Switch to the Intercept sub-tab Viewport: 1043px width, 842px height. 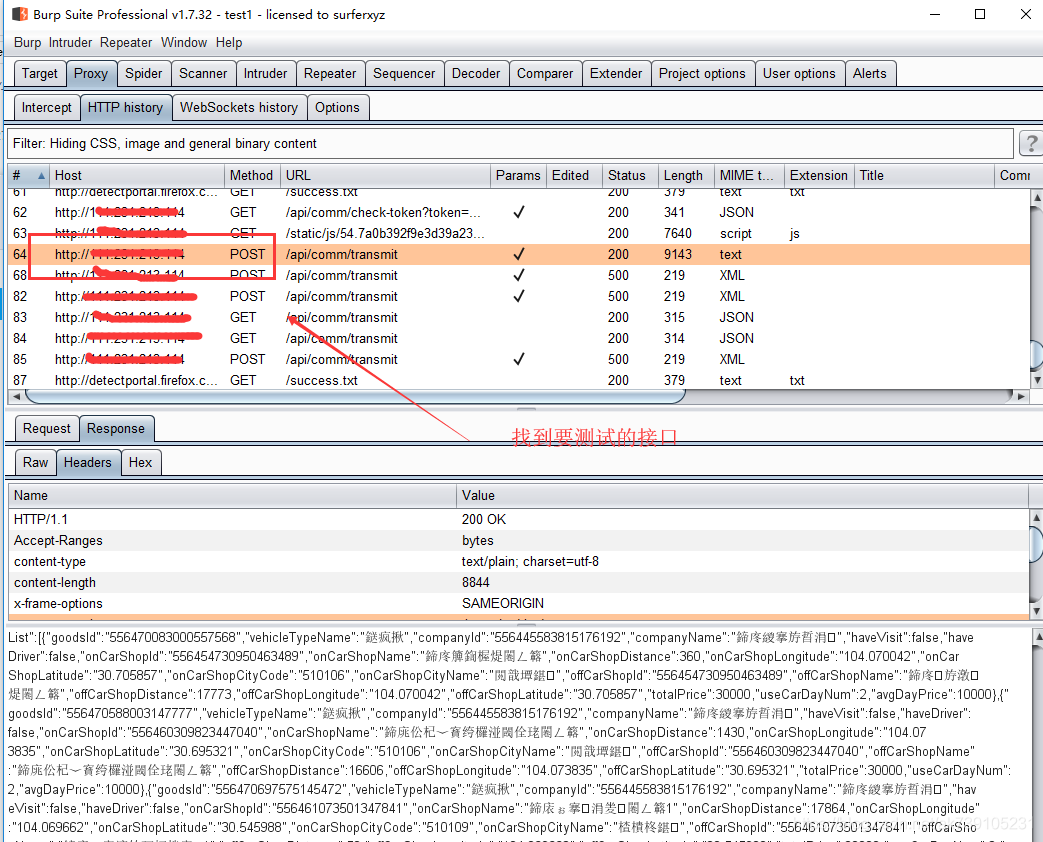(47, 107)
